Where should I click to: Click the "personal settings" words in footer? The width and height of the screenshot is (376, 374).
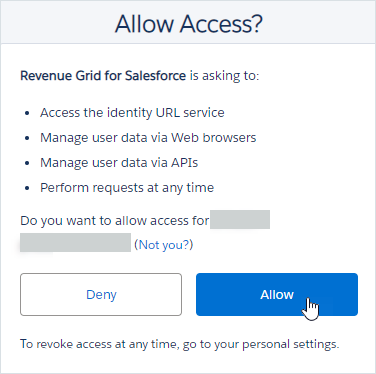pos(290,344)
